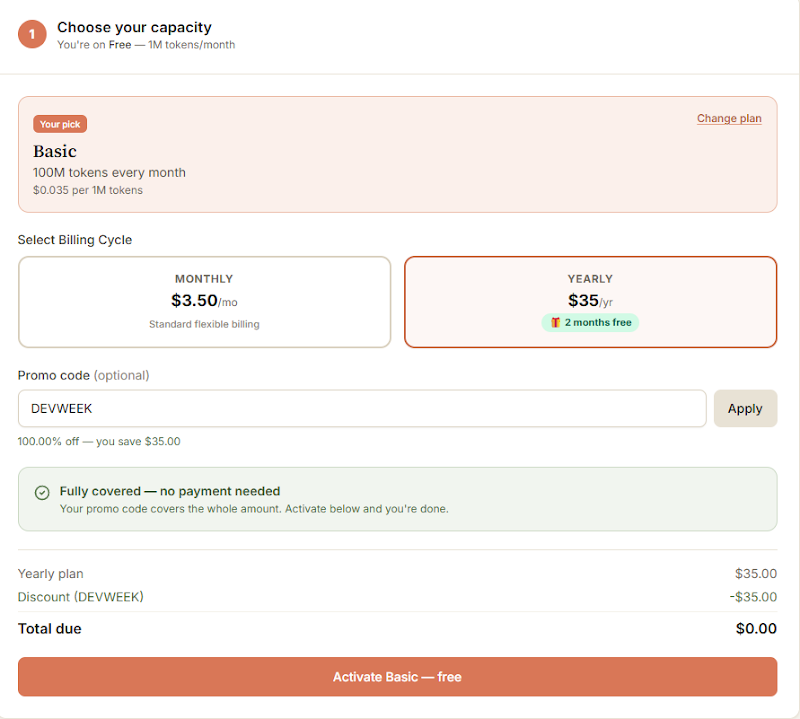Click the $0.00 total amount
This screenshot has width=800, height=719.
click(x=756, y=628)
